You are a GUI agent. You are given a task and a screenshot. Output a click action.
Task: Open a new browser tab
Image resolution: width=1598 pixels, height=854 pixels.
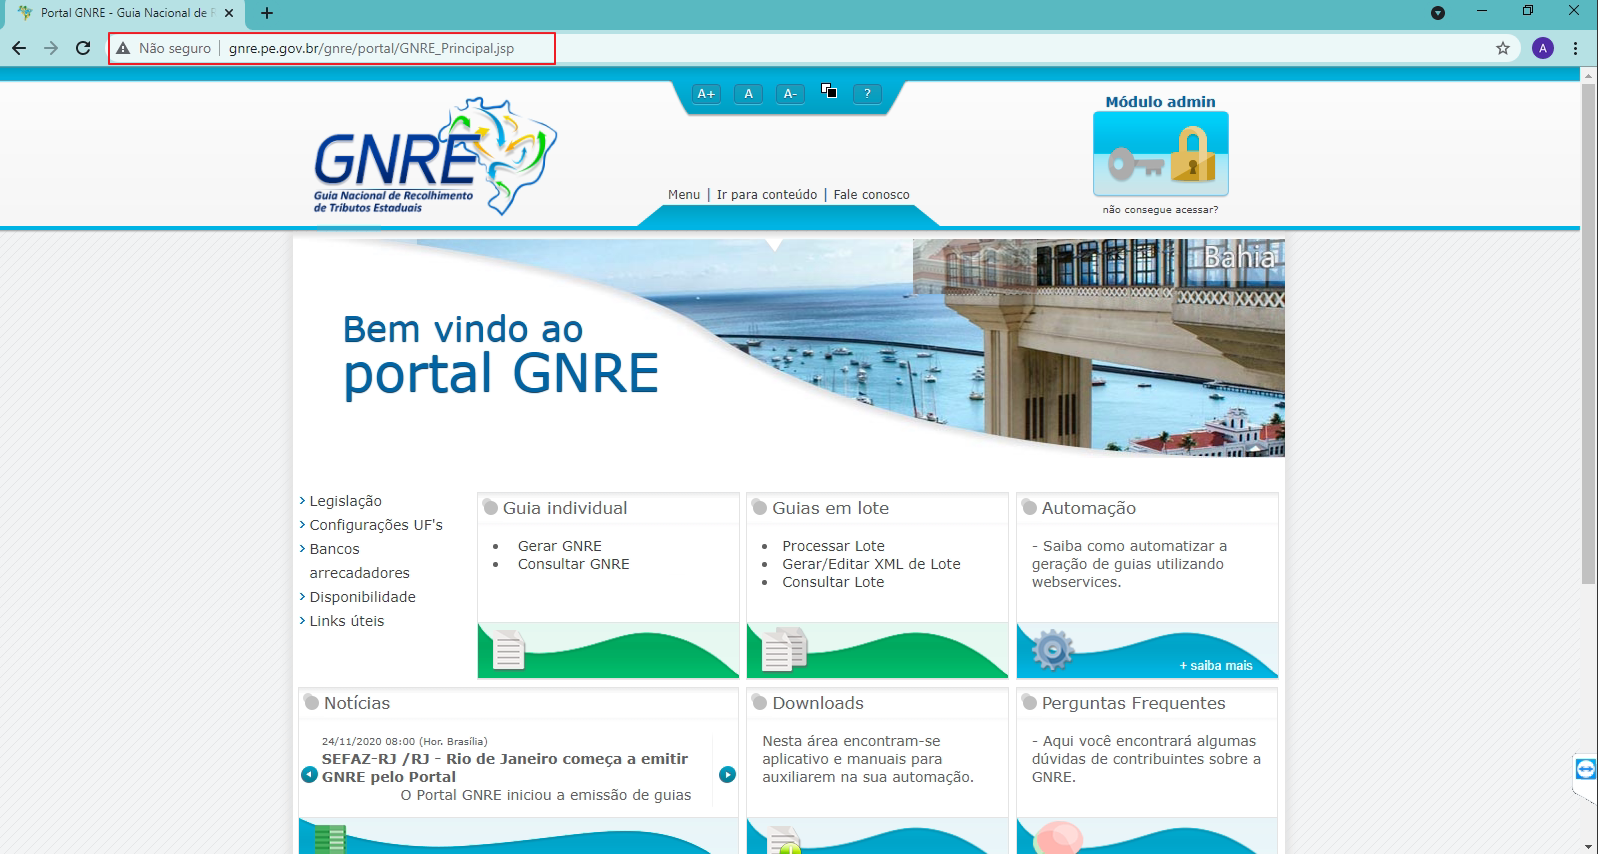point(267,13)
